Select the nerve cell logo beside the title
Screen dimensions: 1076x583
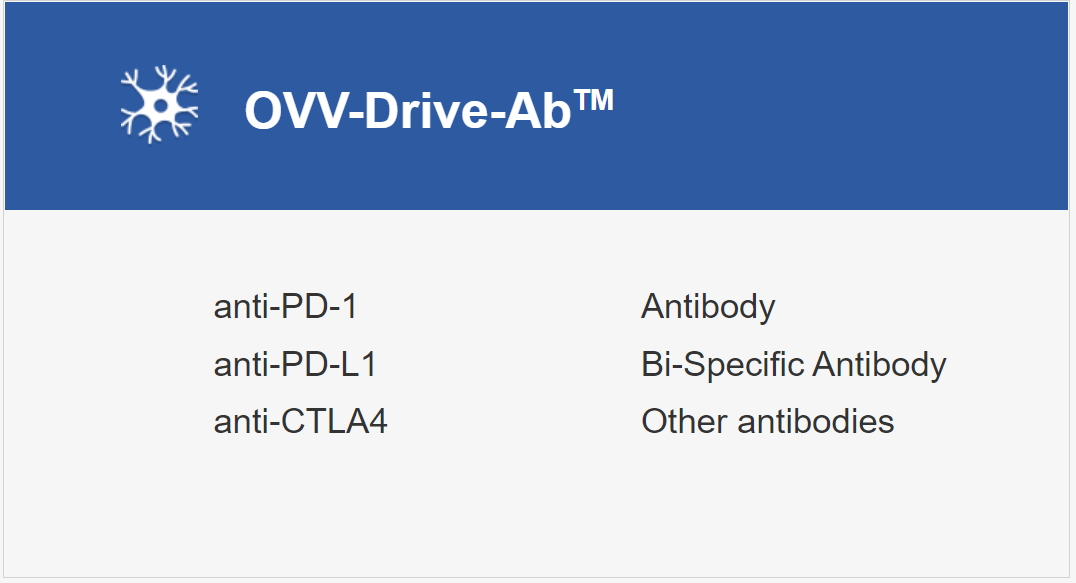159,104
